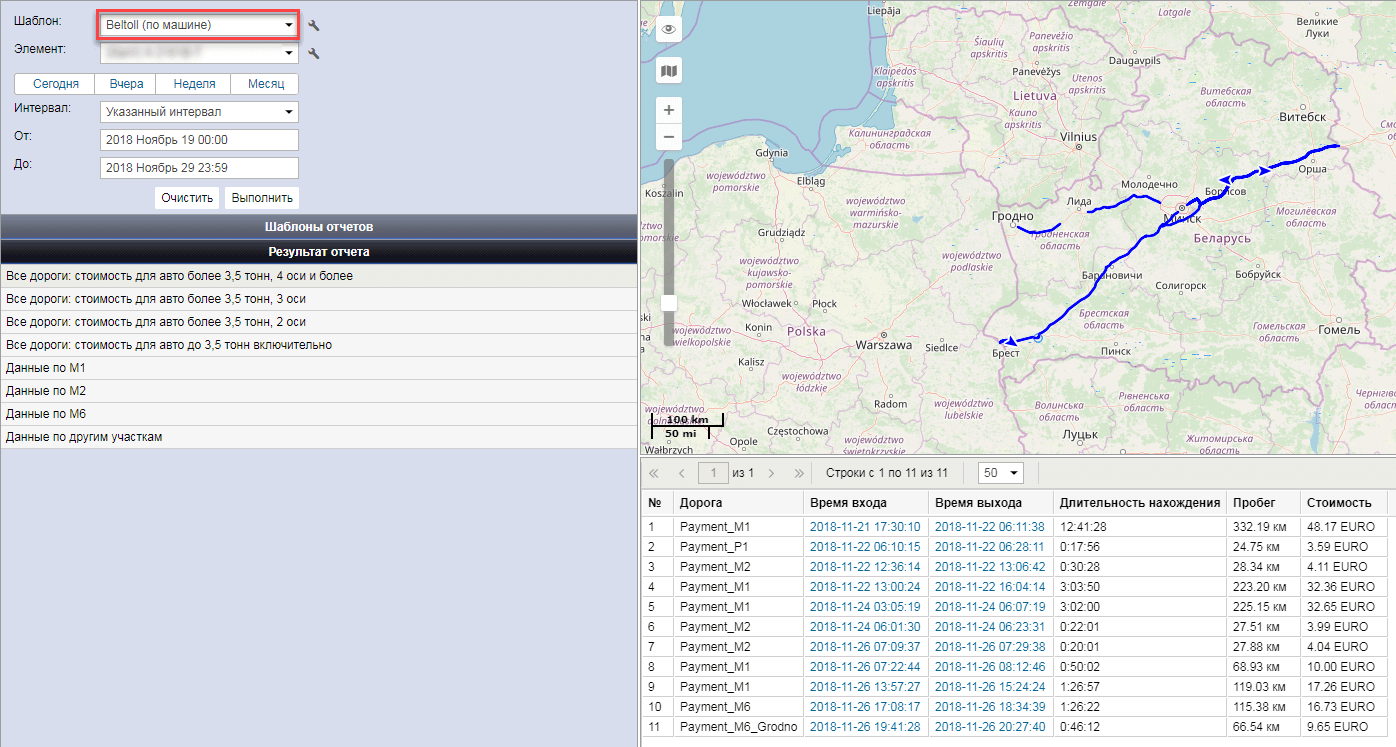
Task: Go to the previous results page
Action: tap(682, 473)
